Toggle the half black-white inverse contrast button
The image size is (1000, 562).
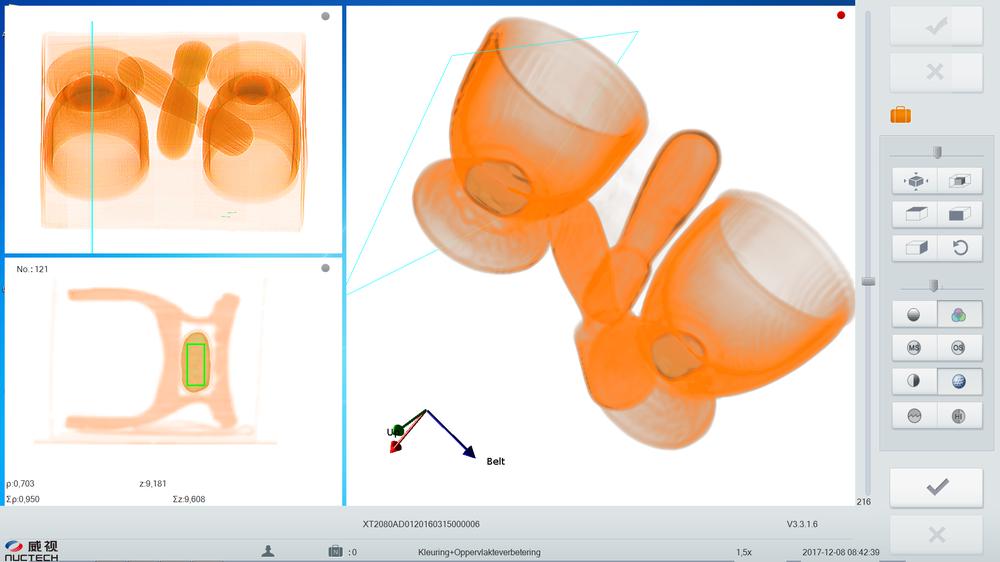[x=914, y=382]
